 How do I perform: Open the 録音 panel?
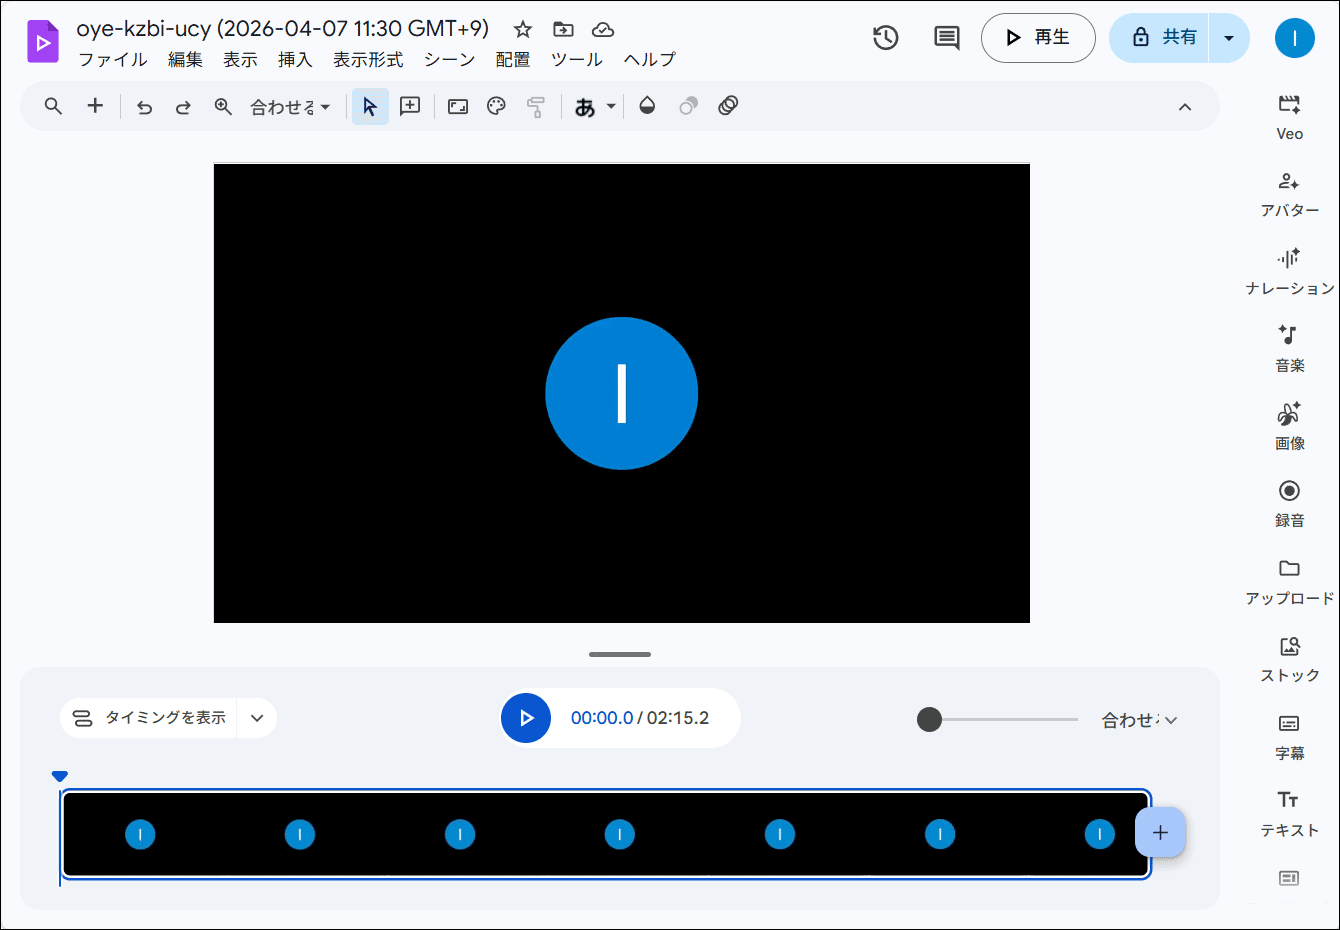click(x=1289, y=504)
